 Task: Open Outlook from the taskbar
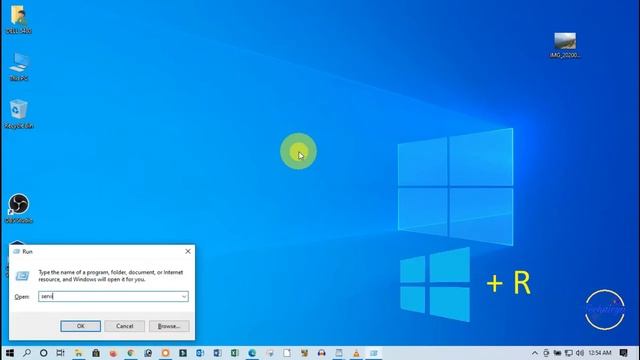200,353
